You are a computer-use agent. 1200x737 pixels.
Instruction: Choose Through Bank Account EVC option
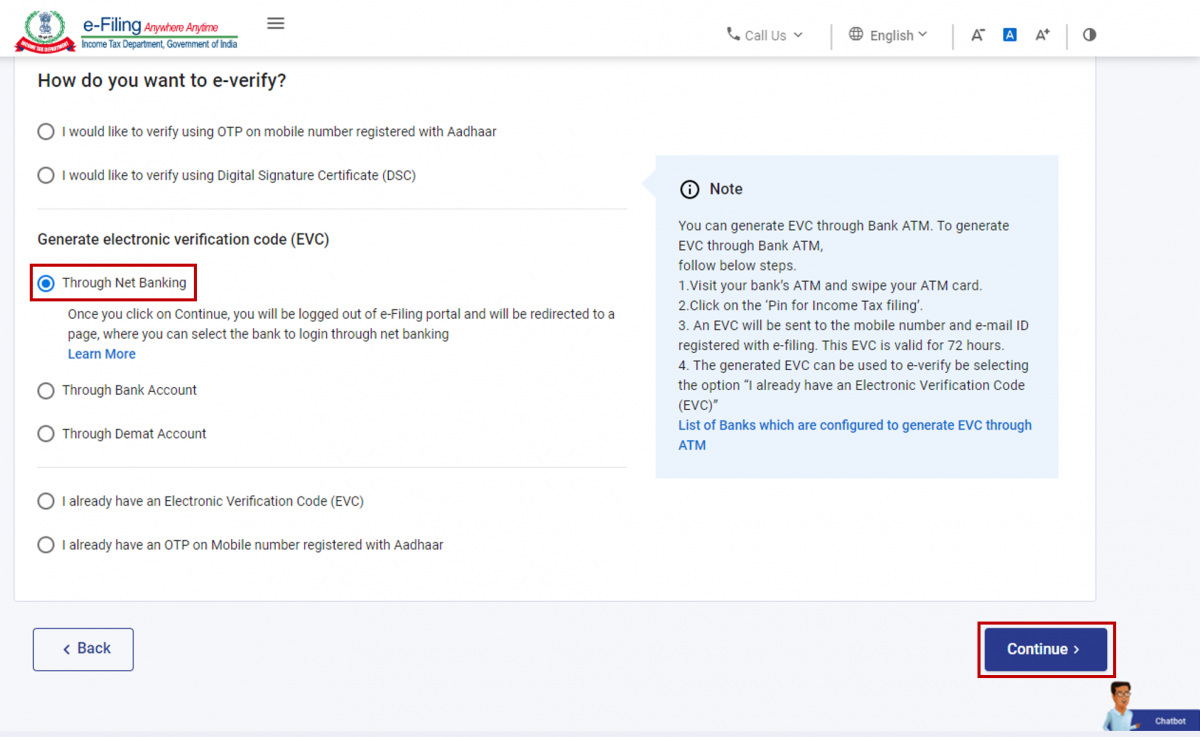click(45, 390)
